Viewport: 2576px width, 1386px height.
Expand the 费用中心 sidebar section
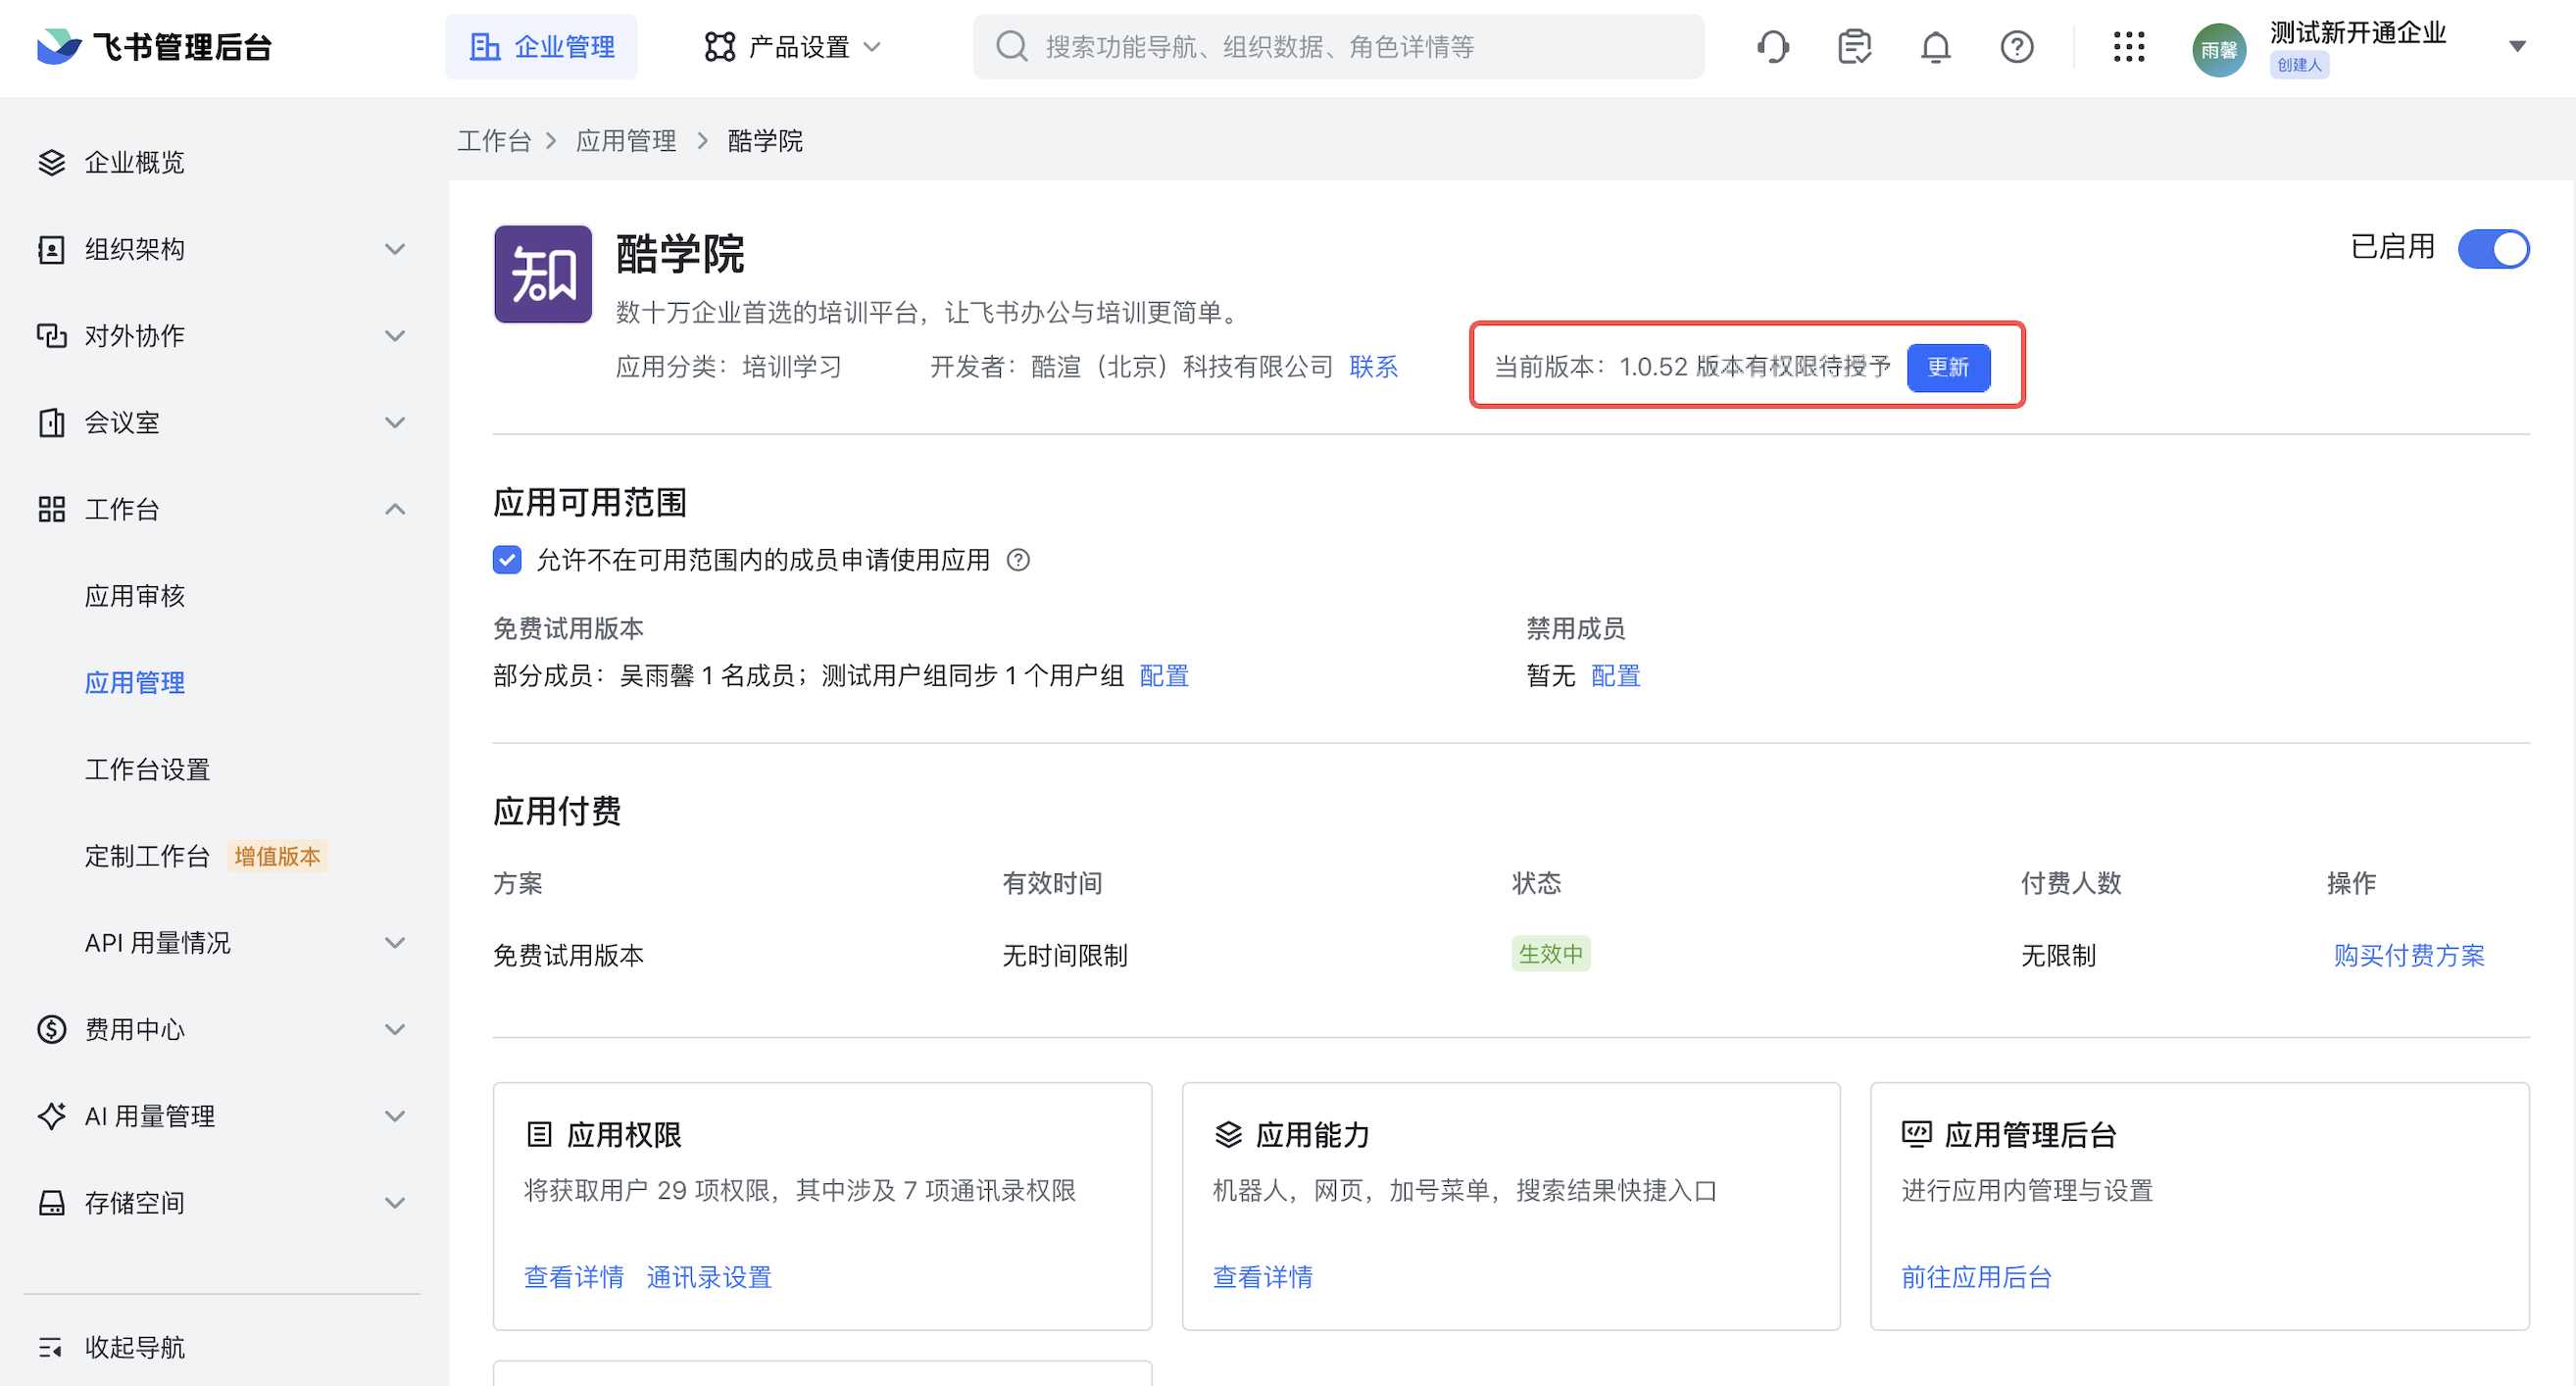coord(395,1029)
